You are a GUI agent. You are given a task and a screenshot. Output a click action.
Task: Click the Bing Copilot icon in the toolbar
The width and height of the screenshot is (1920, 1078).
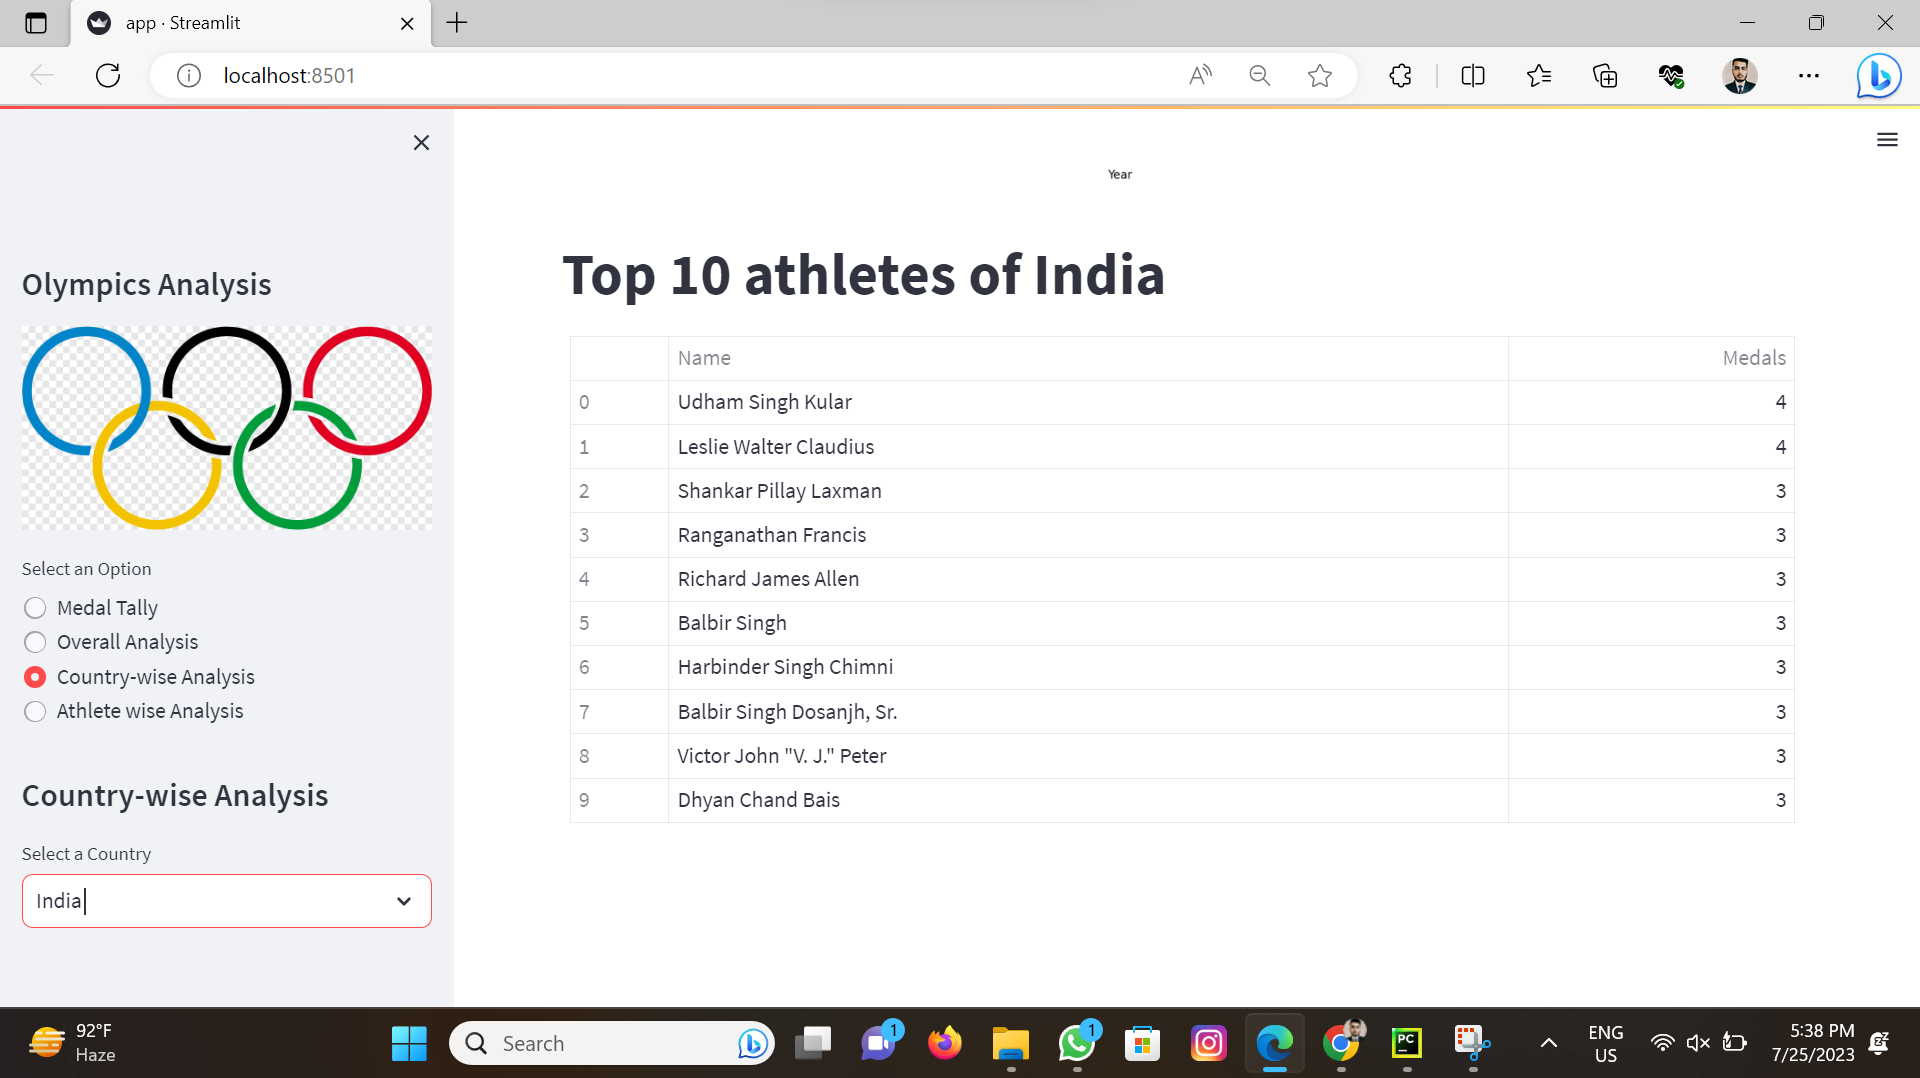1877,75
